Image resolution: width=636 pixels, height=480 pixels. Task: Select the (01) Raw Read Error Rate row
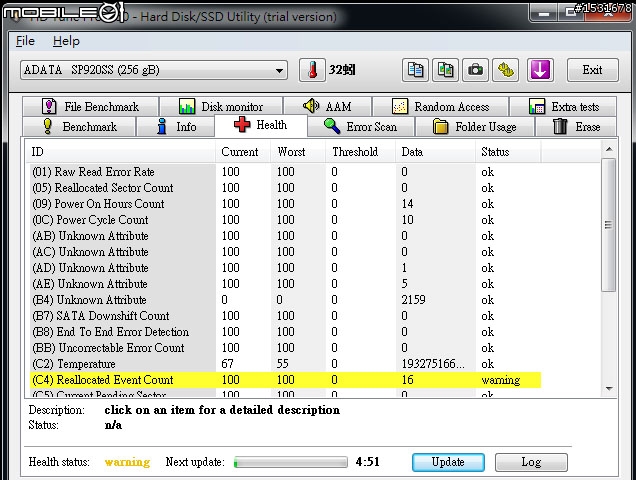(285, 172)
